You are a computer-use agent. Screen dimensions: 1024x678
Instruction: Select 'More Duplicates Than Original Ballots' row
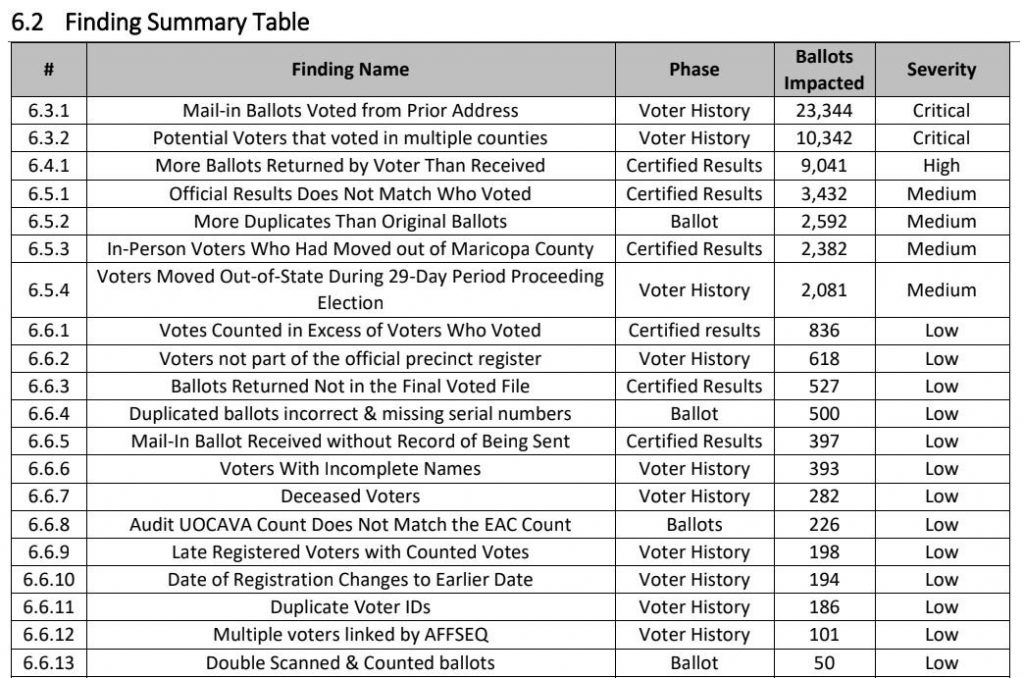(x=350, y=221)
